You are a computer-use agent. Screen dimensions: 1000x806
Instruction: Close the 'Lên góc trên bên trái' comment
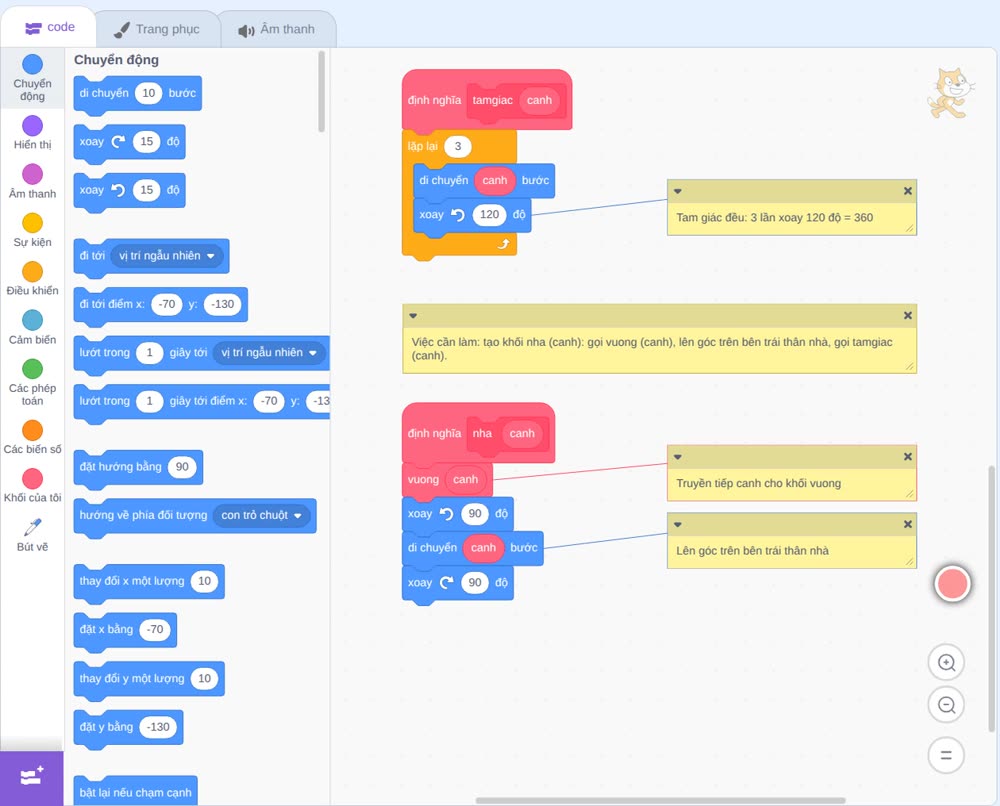(908, 524)
